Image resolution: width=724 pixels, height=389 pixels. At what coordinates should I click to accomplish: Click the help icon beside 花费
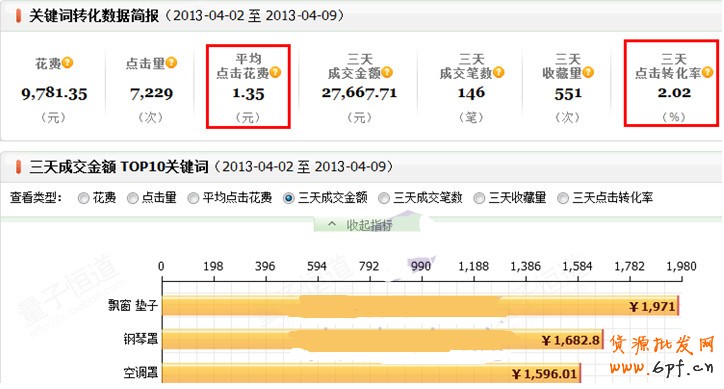[x=67, y=62]
